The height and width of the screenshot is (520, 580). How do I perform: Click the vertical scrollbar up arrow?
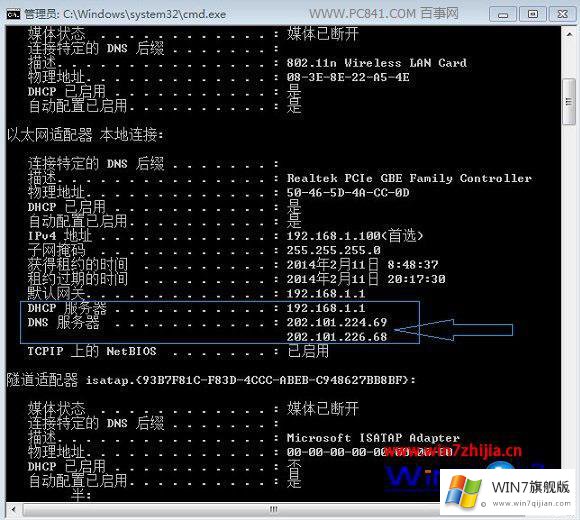[x=569, y=34]
